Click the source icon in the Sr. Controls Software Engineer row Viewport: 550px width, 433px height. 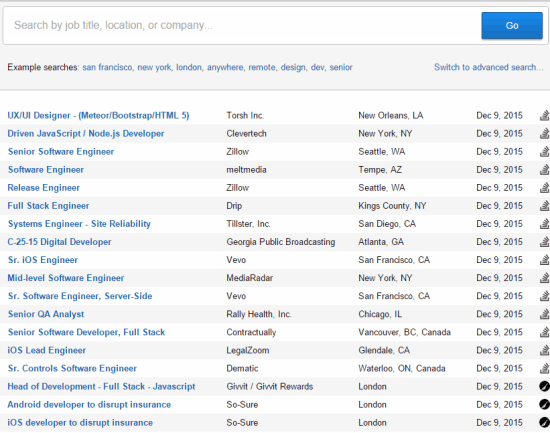545,368
